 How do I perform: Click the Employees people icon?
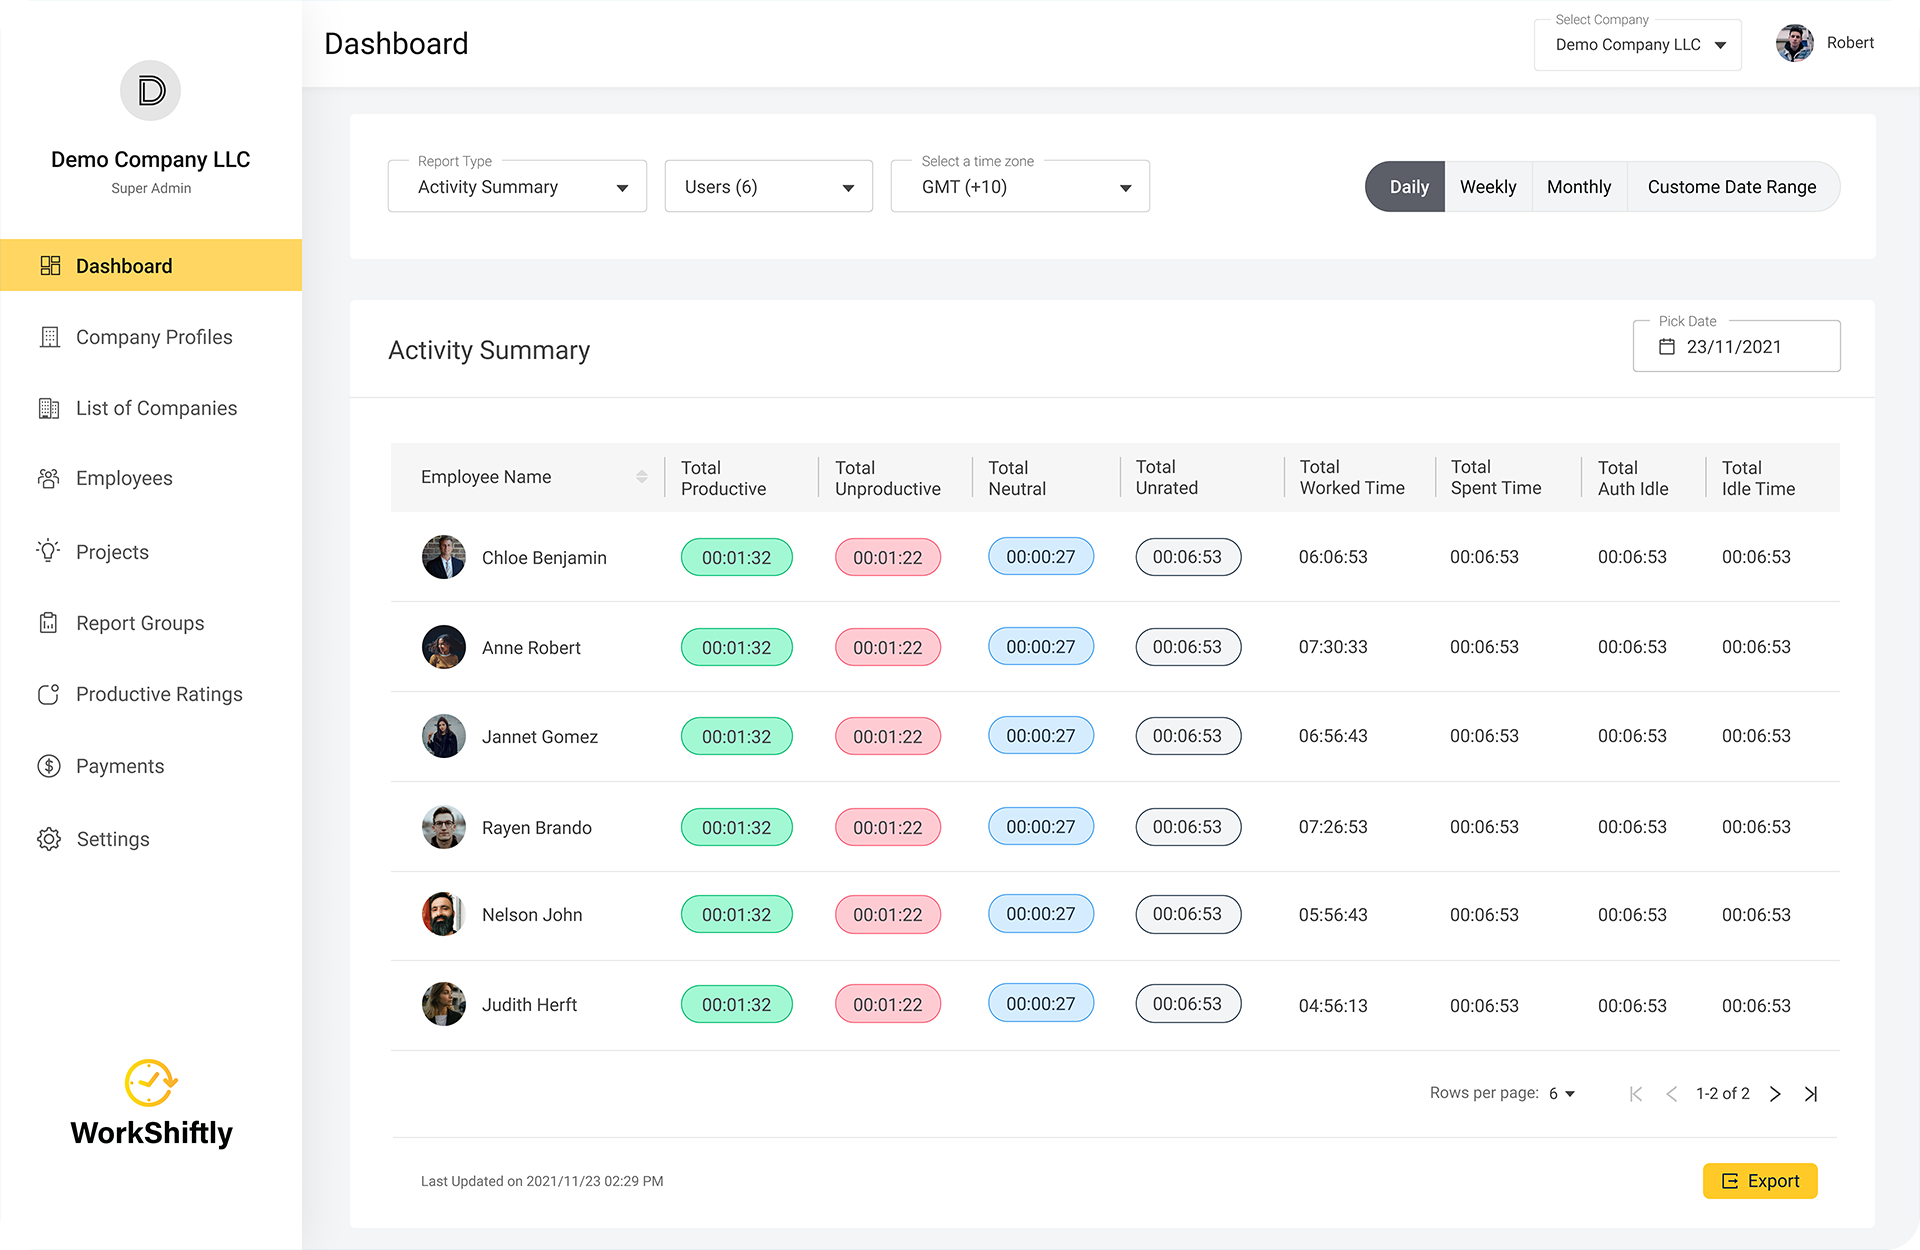point(48,478)
